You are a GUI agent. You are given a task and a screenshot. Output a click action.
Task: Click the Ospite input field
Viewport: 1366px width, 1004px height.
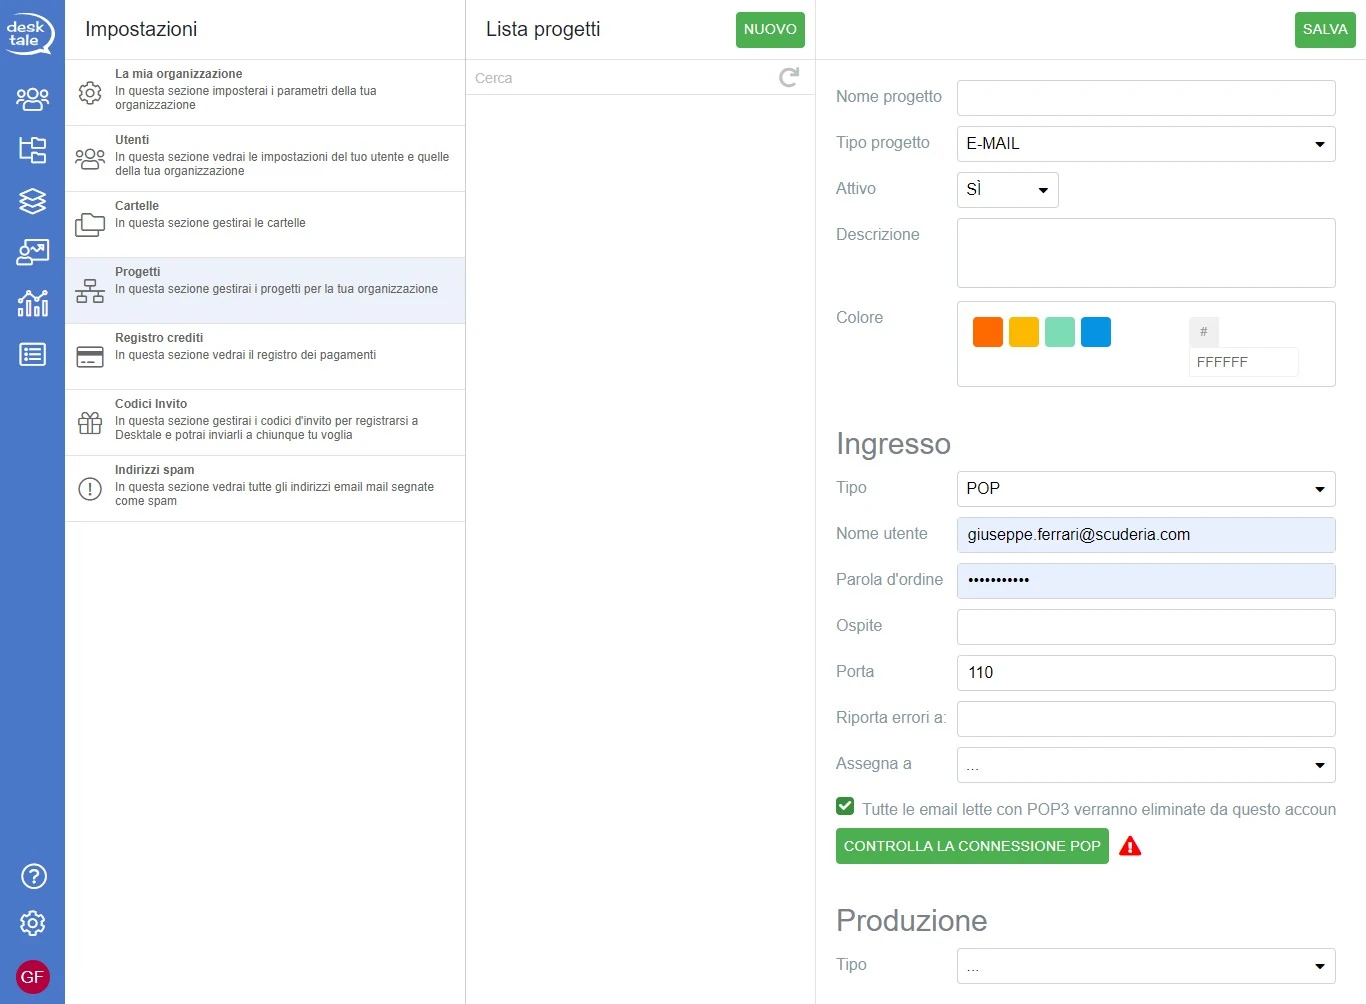point(1146,627)
